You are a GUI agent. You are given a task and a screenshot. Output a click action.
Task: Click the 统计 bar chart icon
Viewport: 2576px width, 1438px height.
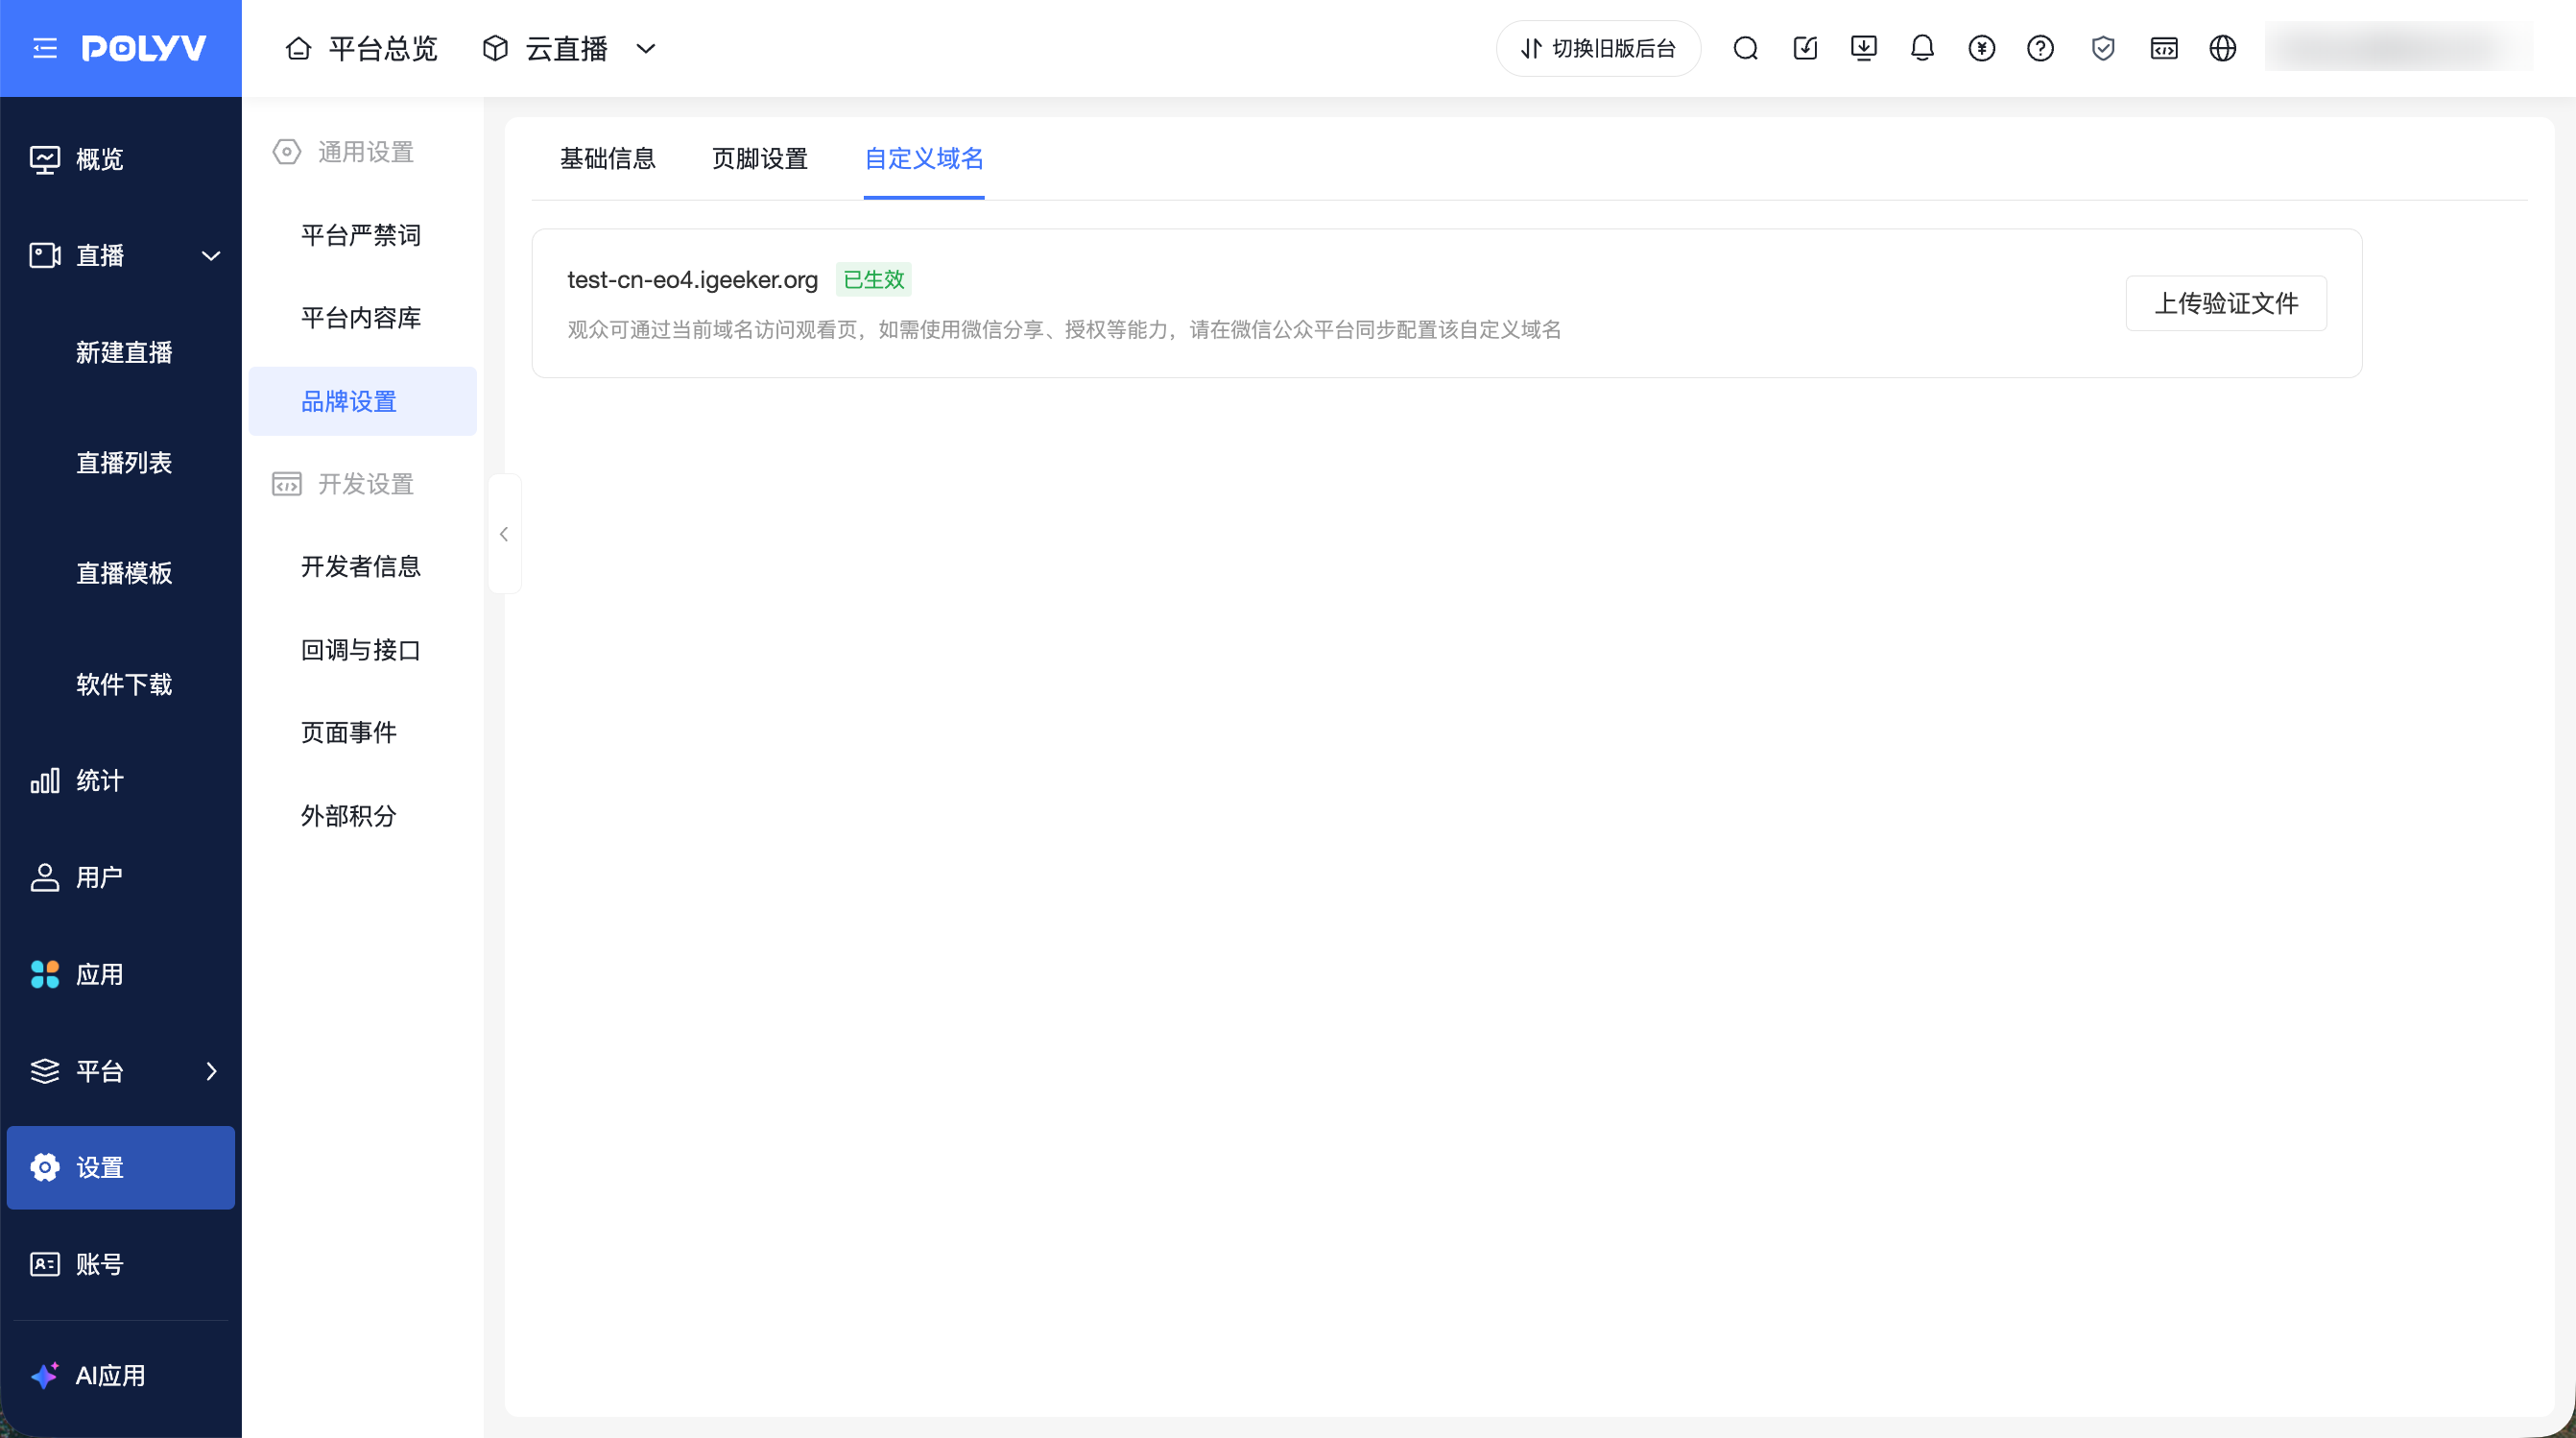45,781
